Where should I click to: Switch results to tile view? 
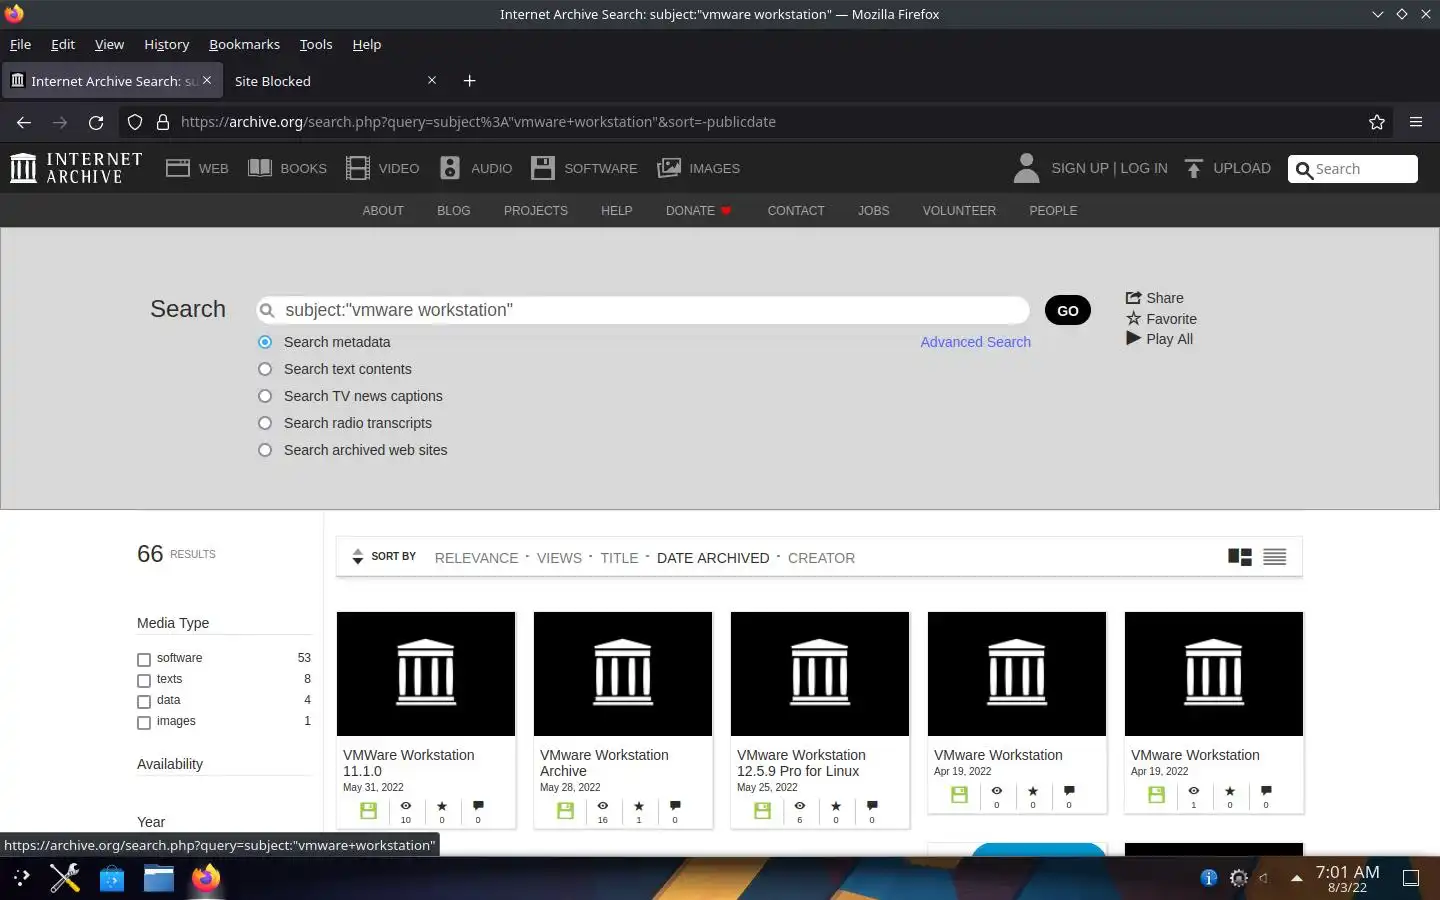pyautogui.click(x=1240, y=557)
